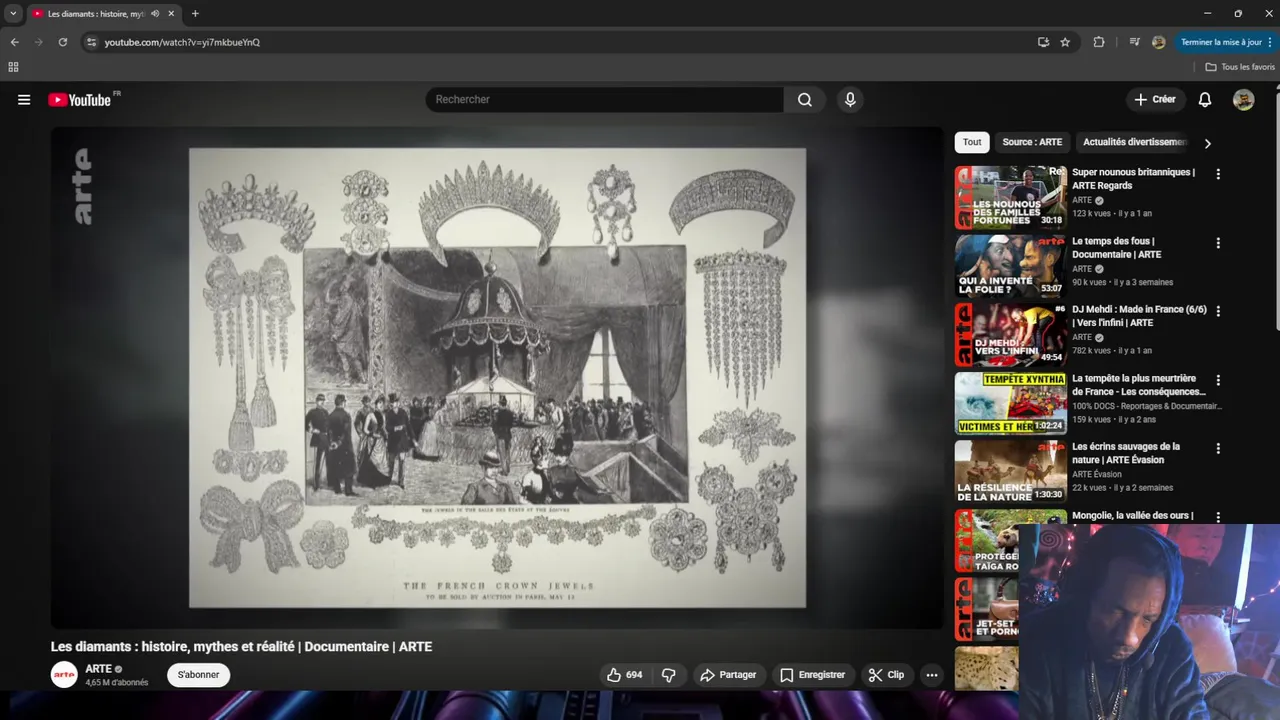Mute the tab via audio icon
This screenshot has height=720, width=1280.
(155, 14)
